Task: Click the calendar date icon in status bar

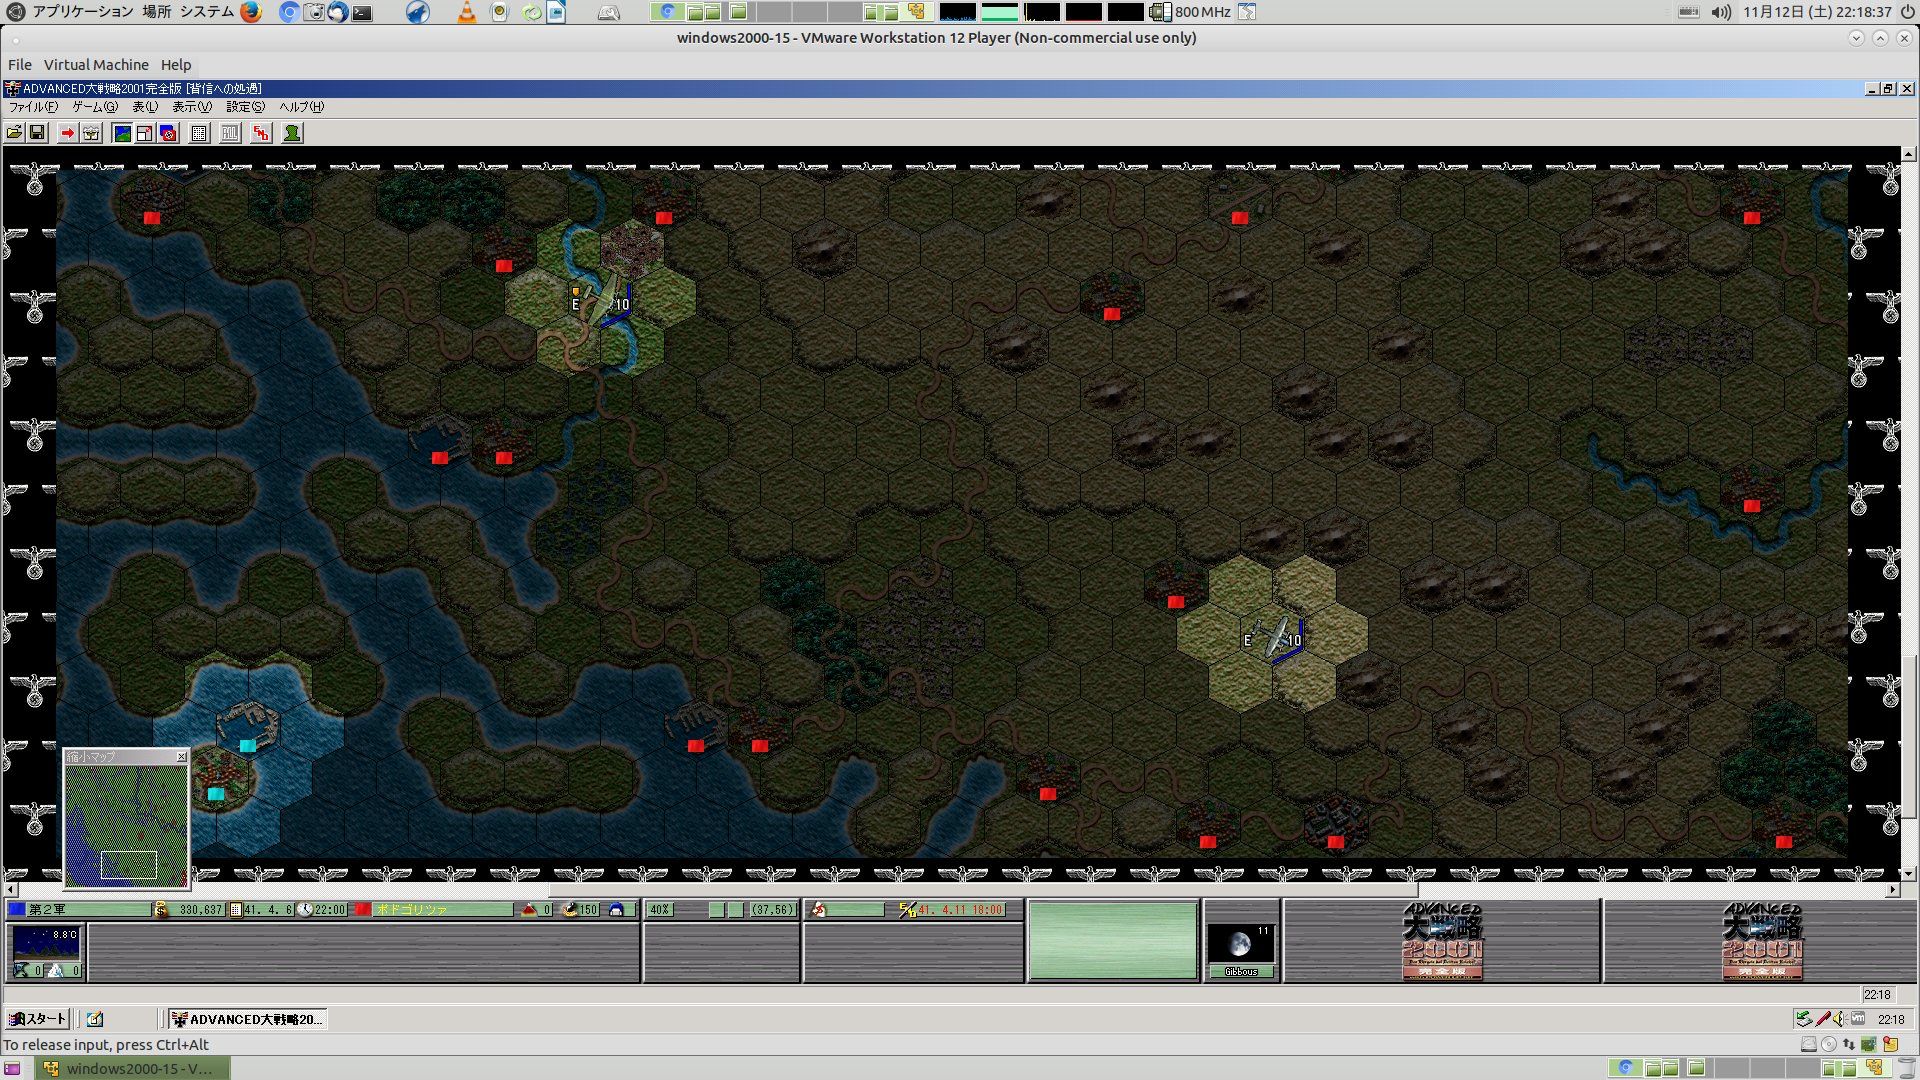Action: coord(236,910)
